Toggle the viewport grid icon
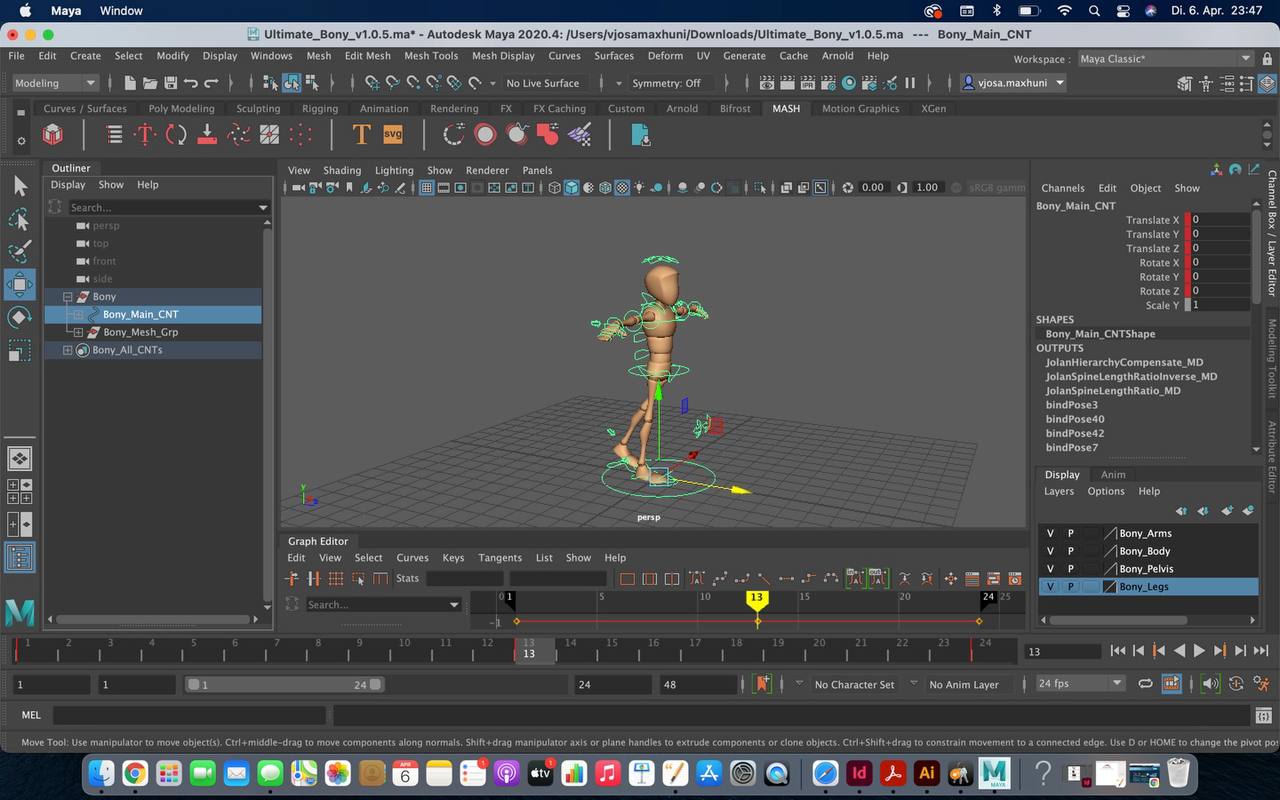This screenshot has width=1280, height=800. [x=426, y=187]
